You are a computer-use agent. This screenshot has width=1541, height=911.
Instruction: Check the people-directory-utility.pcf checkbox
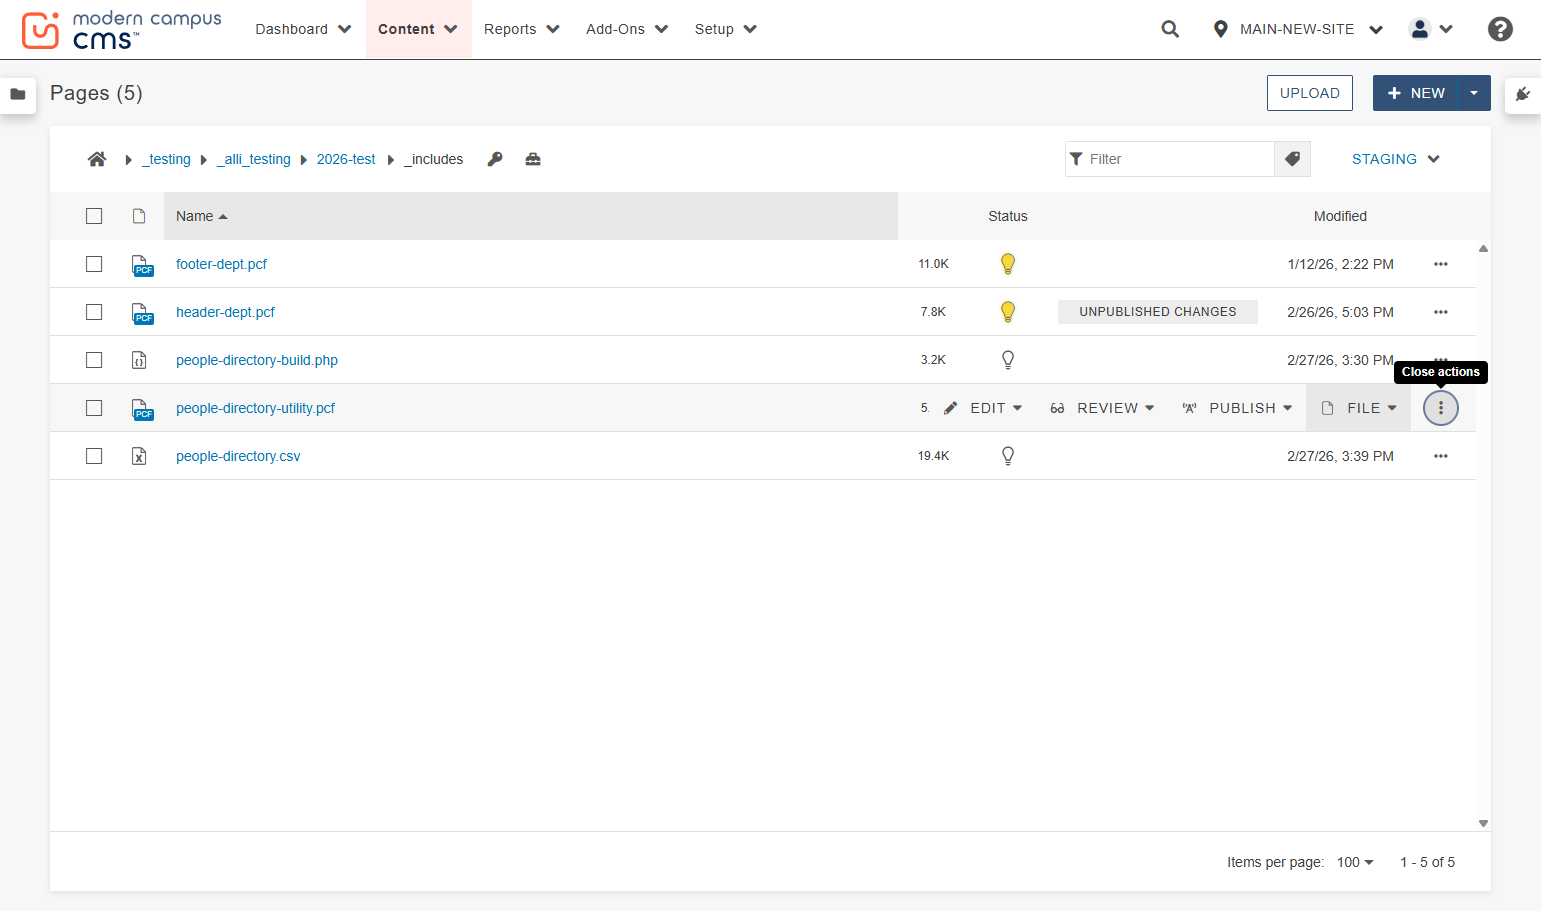tap(94, 408)
